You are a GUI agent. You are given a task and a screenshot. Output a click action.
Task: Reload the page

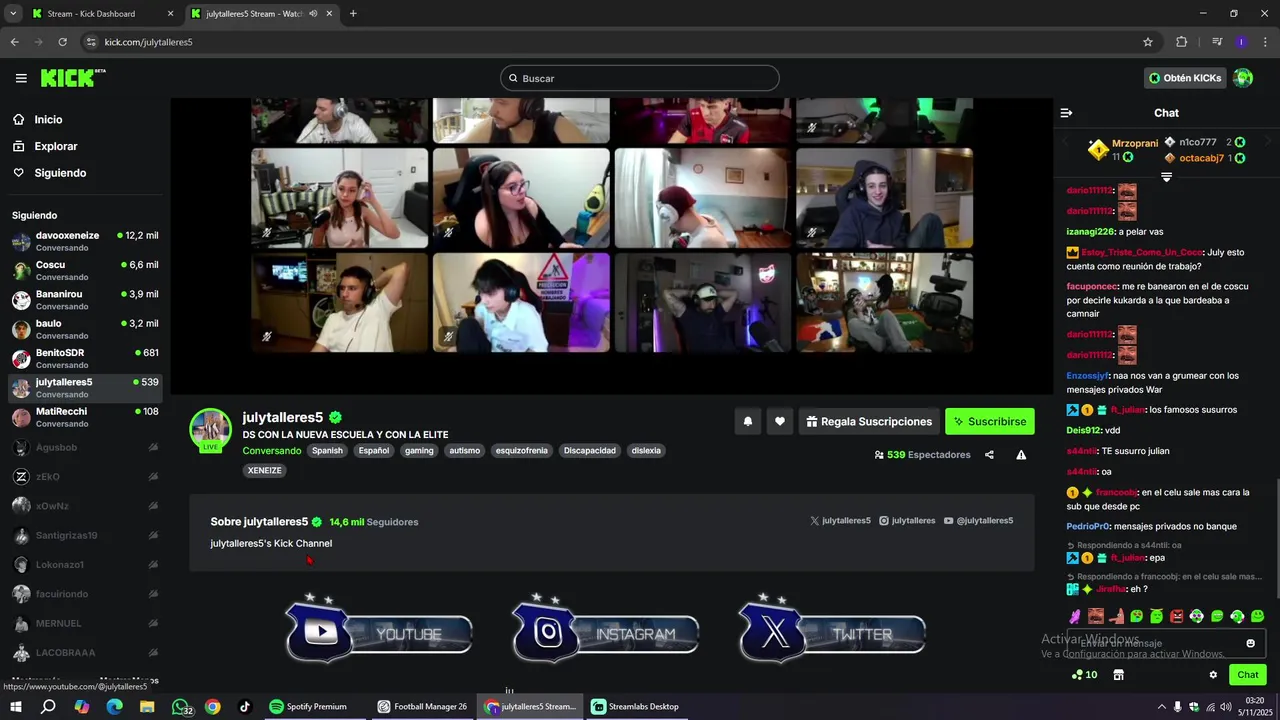[62, 42]
